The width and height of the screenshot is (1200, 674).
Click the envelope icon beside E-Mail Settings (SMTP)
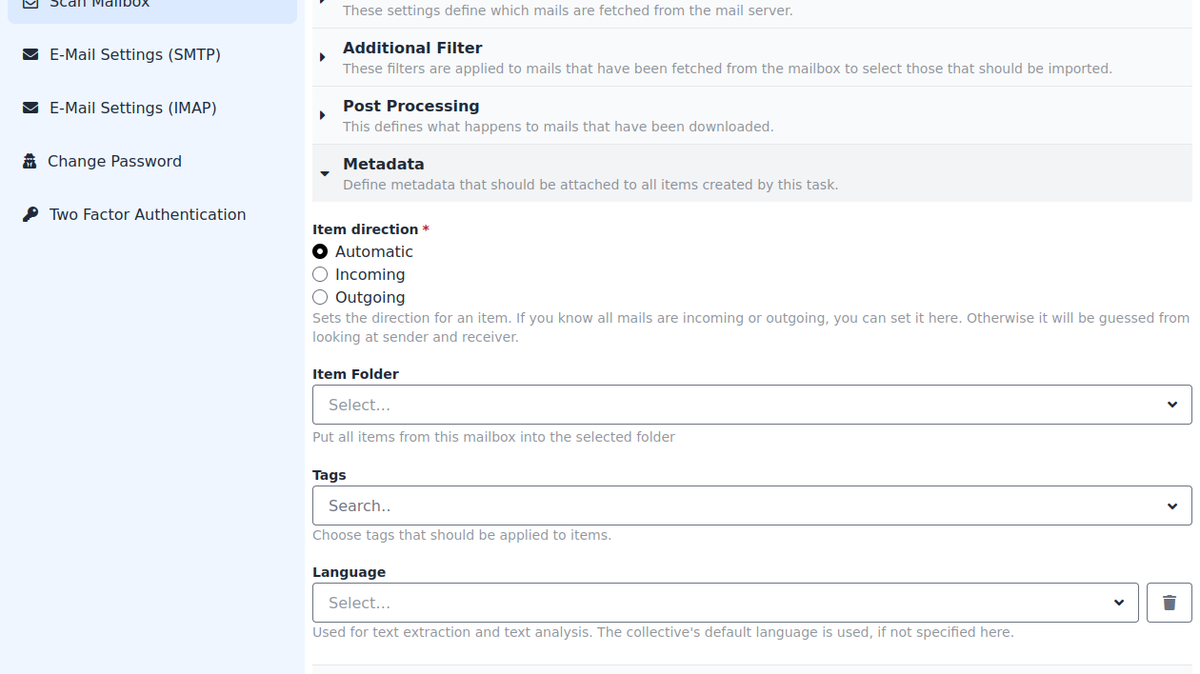point(30,54)
